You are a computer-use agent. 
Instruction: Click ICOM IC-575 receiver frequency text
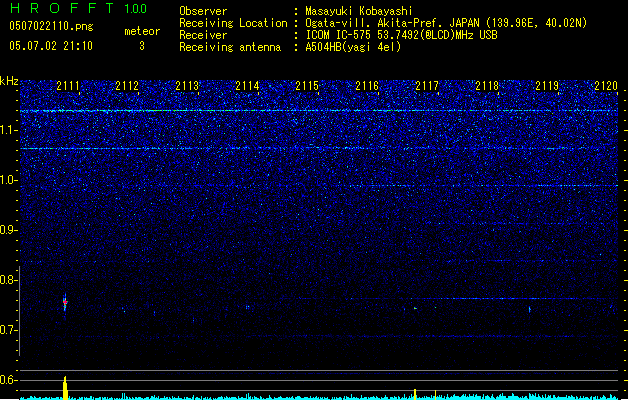401,35
